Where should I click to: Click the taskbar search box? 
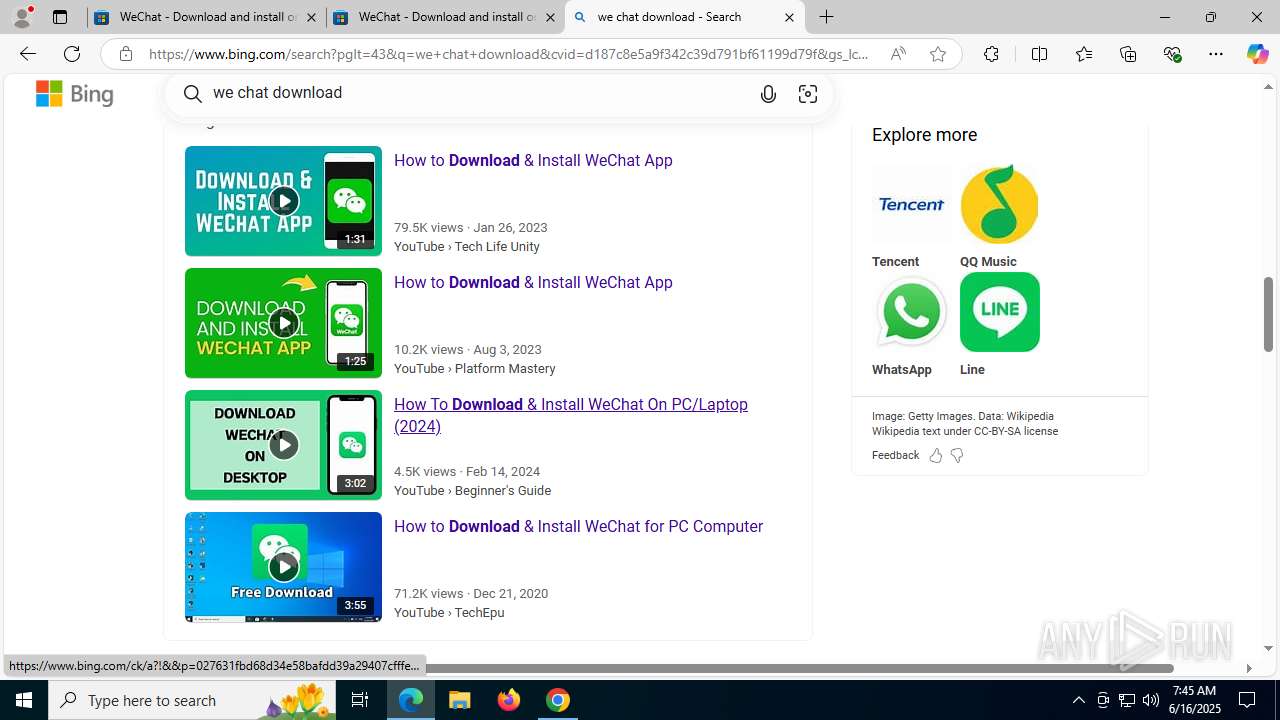coord(192,700)
